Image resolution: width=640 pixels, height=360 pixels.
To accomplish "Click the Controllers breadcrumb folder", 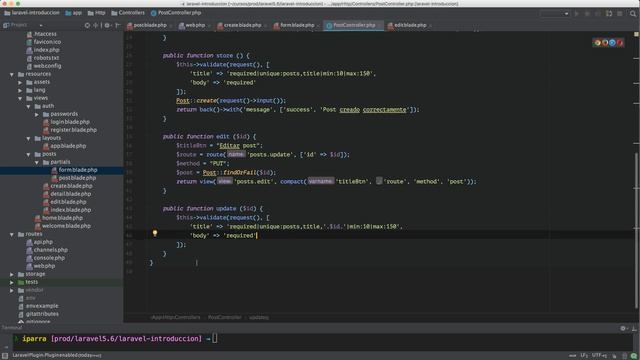I will 128,13.
